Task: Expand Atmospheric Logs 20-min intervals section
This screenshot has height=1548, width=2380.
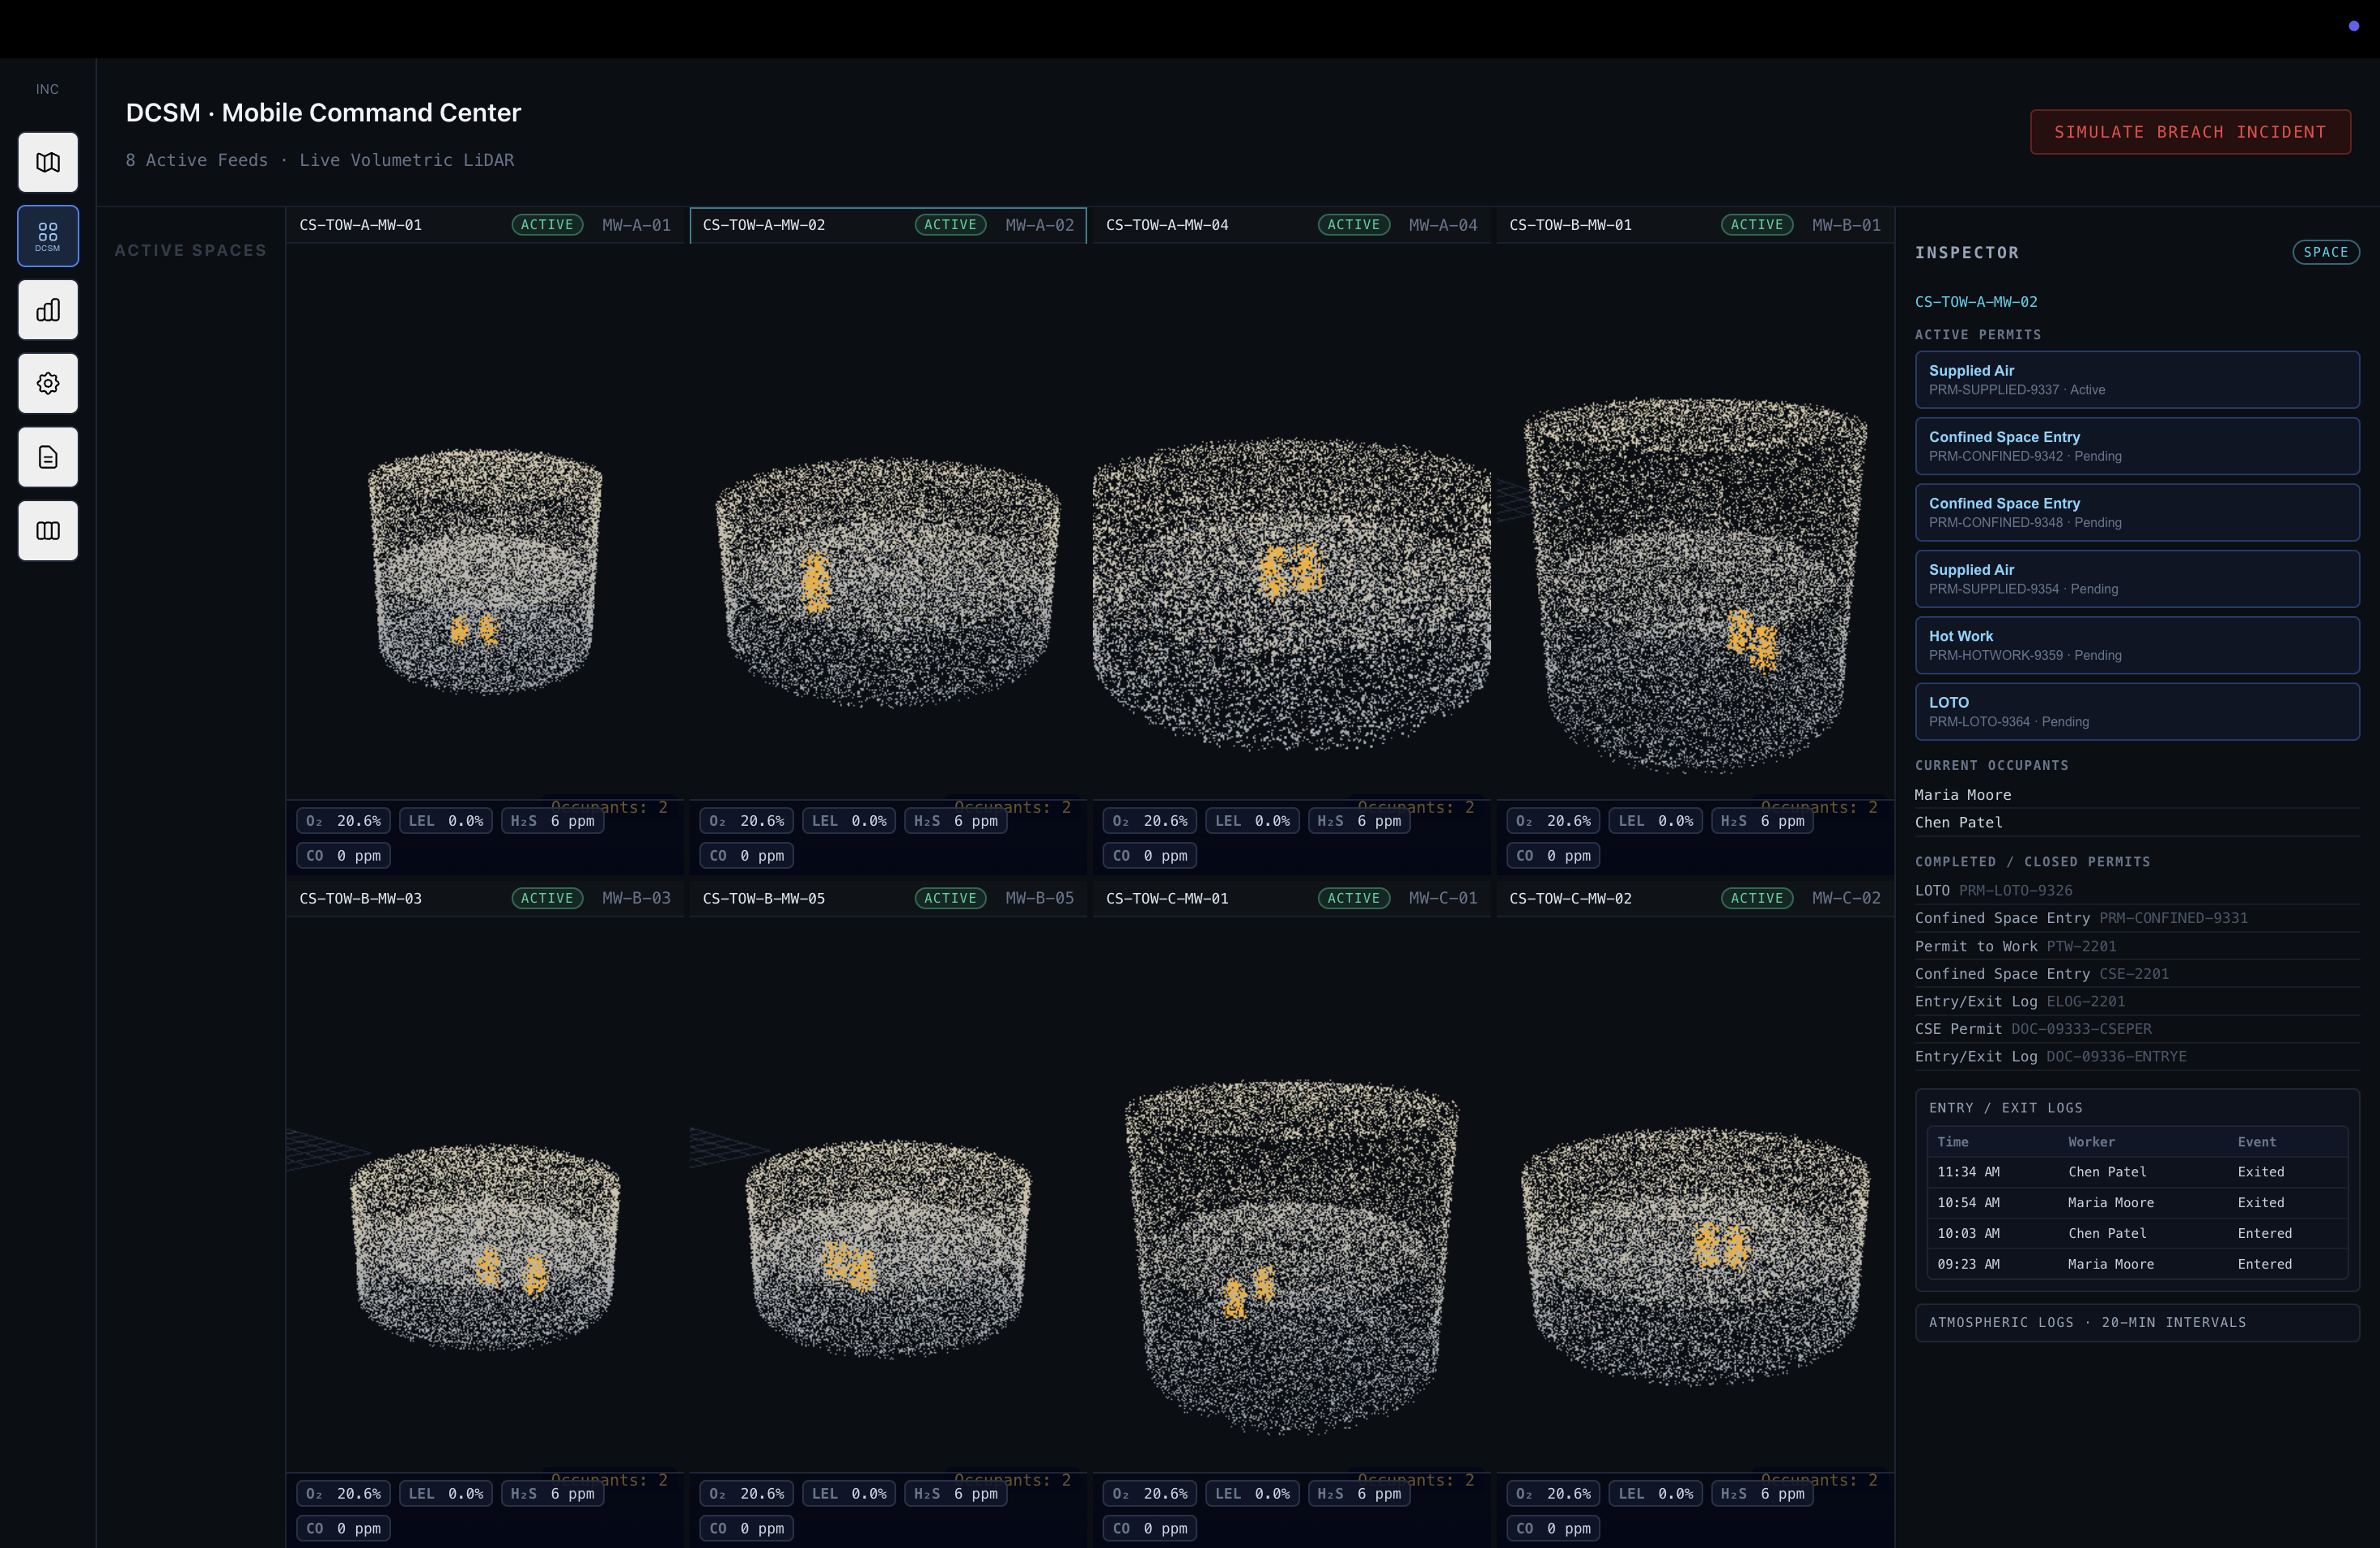Action: pyautogui.click(x=2137, y=1322)
